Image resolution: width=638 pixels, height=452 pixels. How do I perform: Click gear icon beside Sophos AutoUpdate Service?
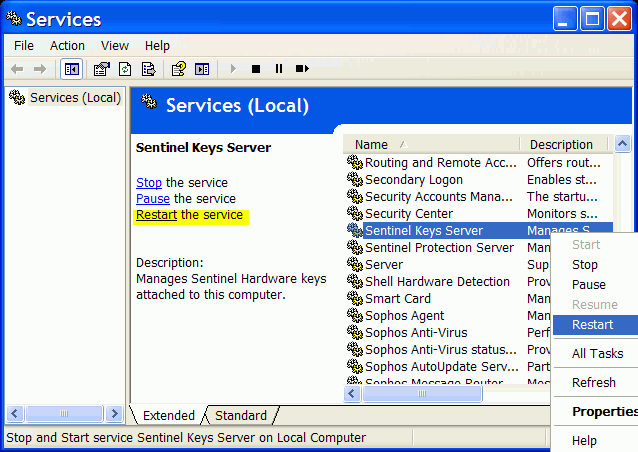[x=355, y=367]
